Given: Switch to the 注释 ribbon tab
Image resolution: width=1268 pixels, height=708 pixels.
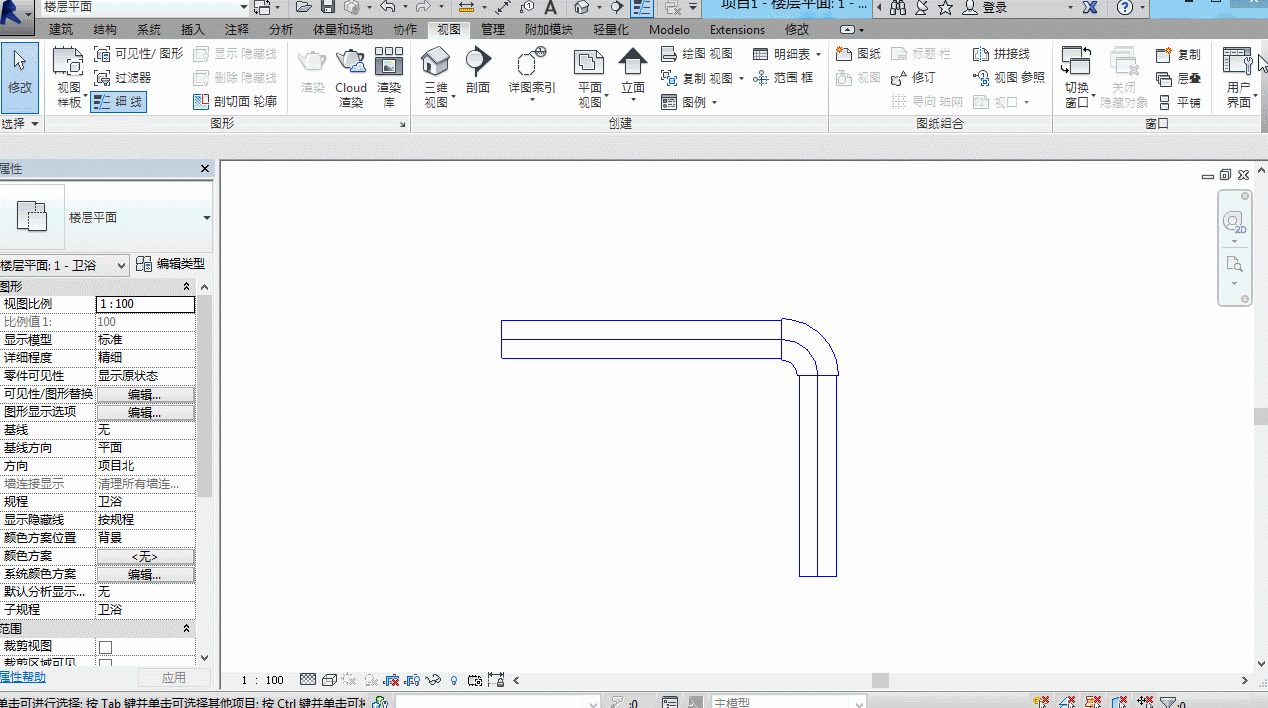Looking at the screenshot, I should 237,30.
